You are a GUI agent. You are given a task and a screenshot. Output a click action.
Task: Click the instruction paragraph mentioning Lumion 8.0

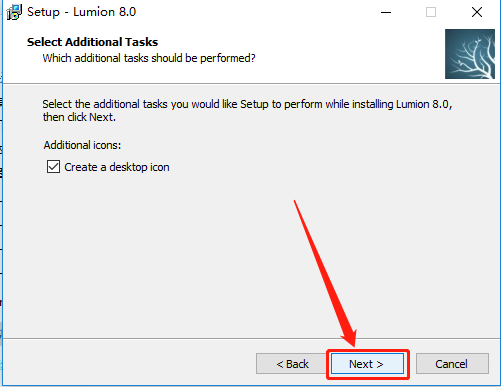pyautogui.click(x=247, y=111)
